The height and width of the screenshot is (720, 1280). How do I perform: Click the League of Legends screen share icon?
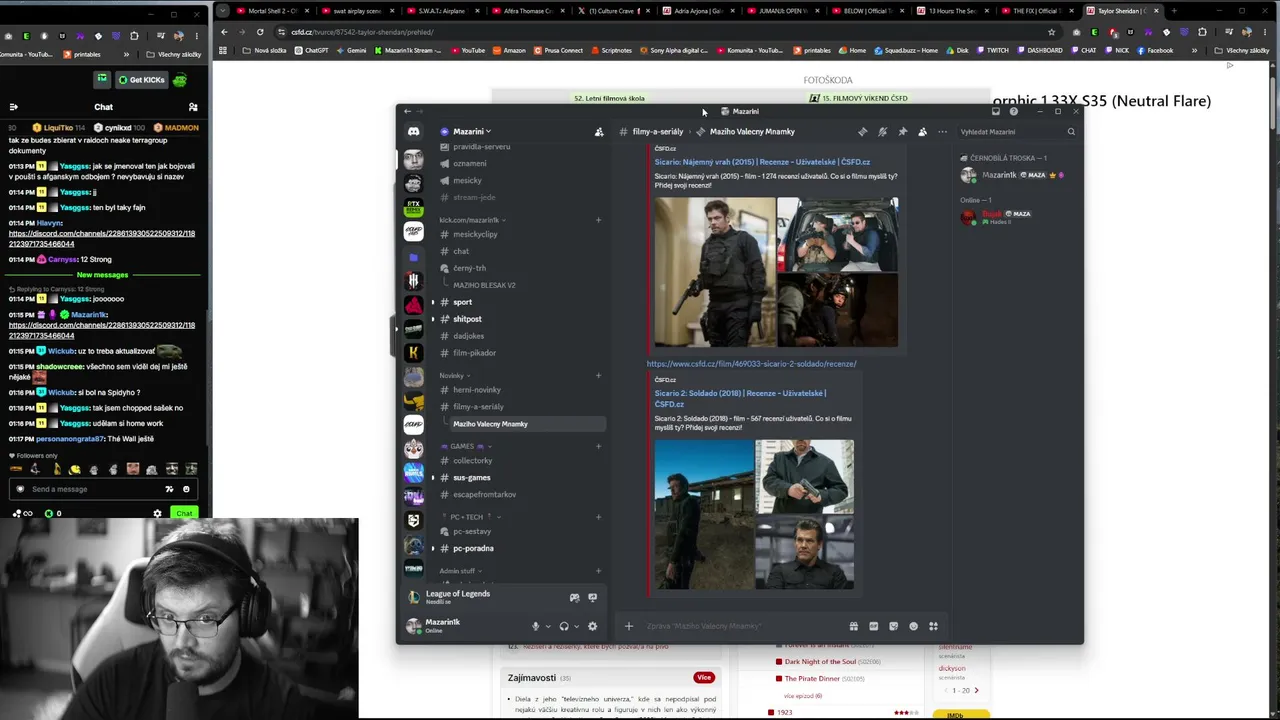(592, 597)
